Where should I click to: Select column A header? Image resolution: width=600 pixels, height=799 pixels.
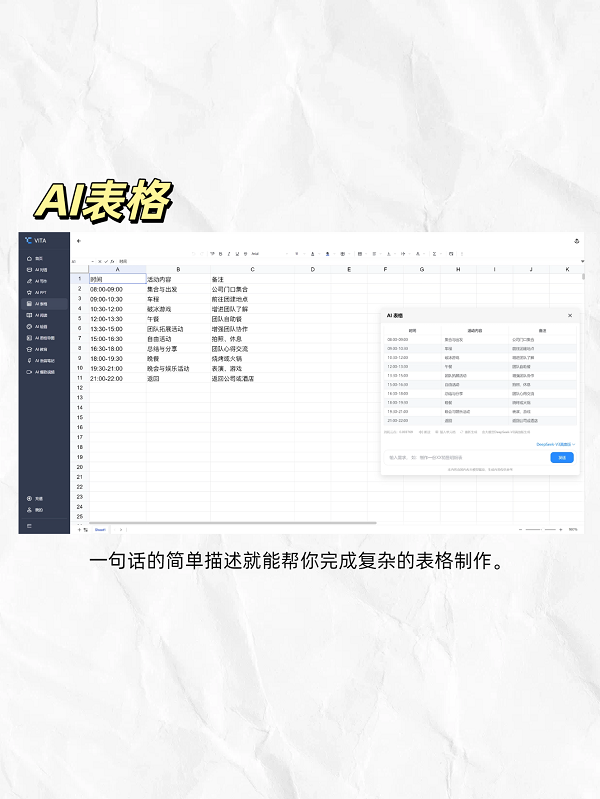[x=118, y=269]
